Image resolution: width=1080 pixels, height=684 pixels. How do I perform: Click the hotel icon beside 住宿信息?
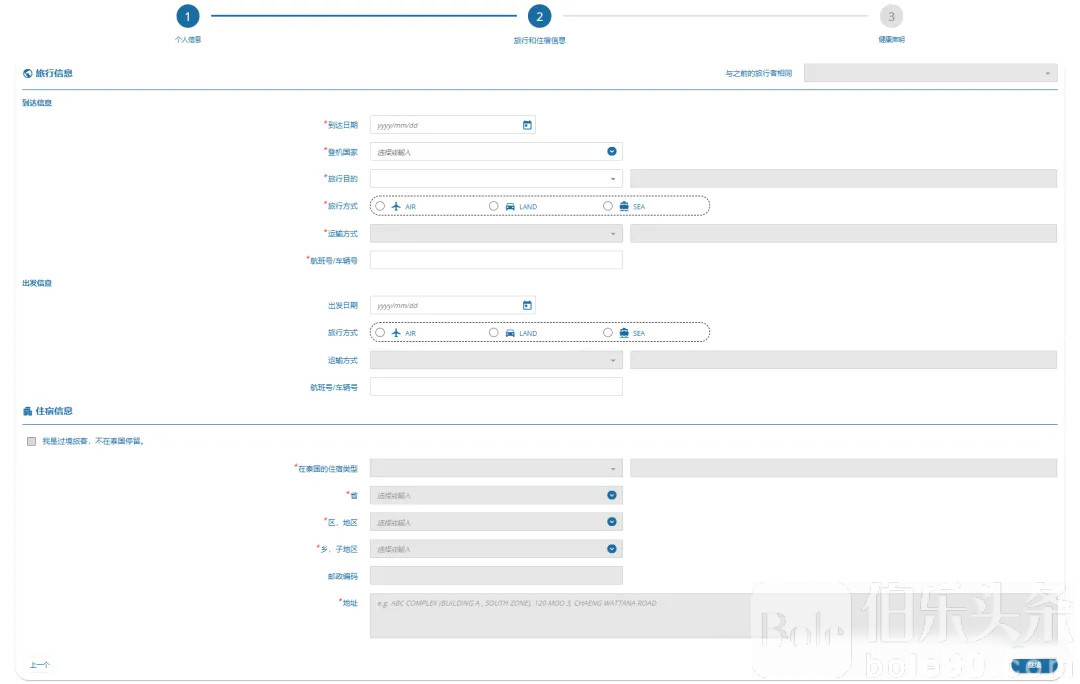[27, 411]
